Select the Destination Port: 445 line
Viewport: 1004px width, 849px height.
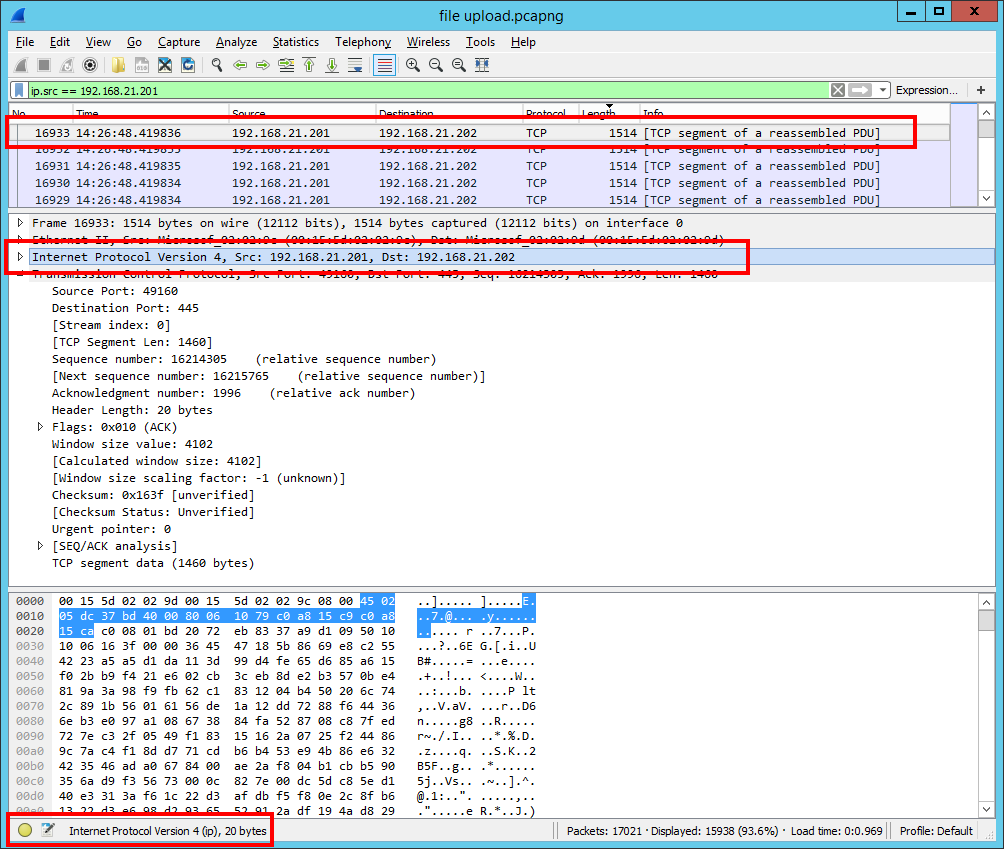[126, 308]
